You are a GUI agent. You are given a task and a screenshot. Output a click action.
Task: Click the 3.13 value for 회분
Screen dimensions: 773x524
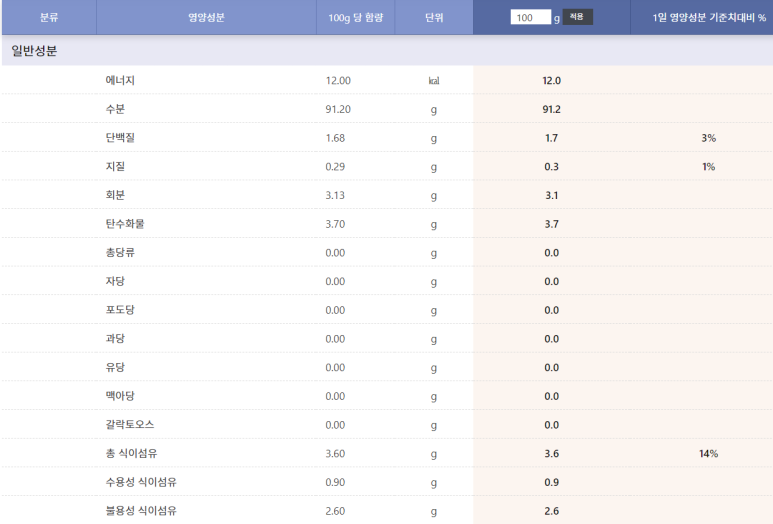point(335,195)
